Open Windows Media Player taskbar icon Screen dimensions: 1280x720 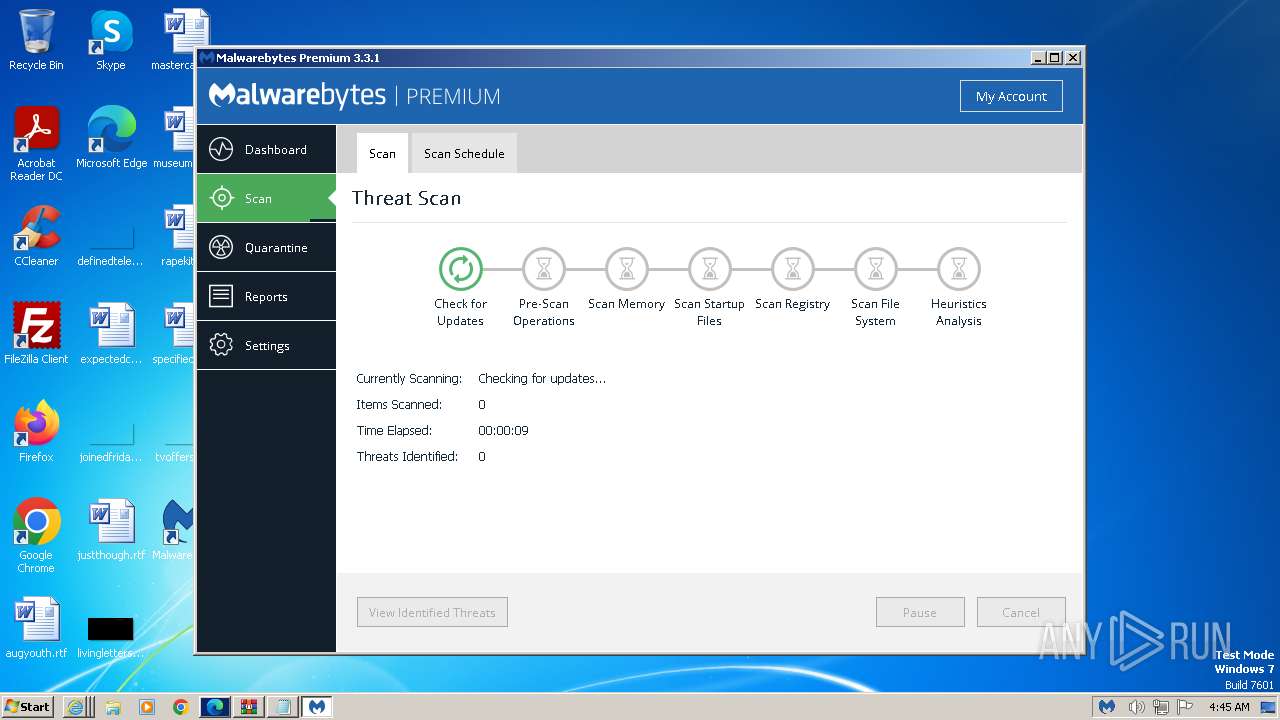(x=147, y=706)
